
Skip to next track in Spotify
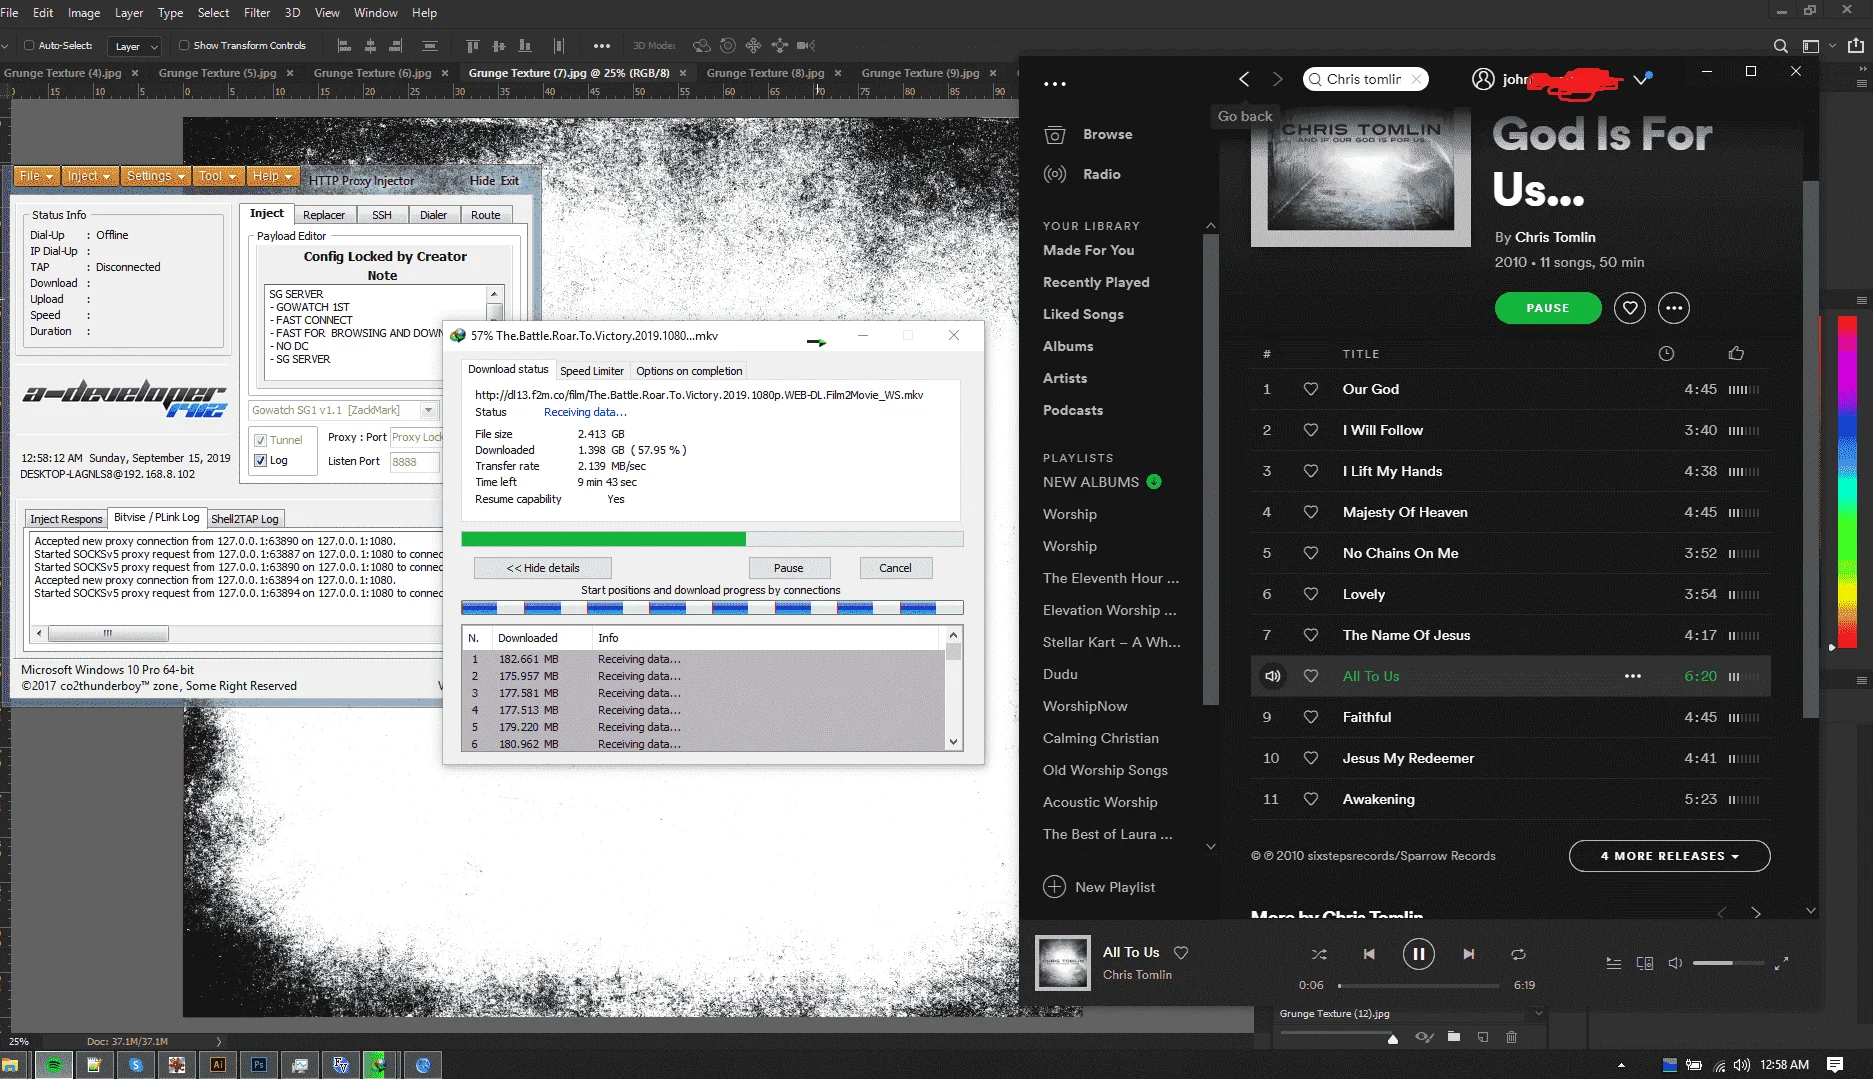point(1468,954)
